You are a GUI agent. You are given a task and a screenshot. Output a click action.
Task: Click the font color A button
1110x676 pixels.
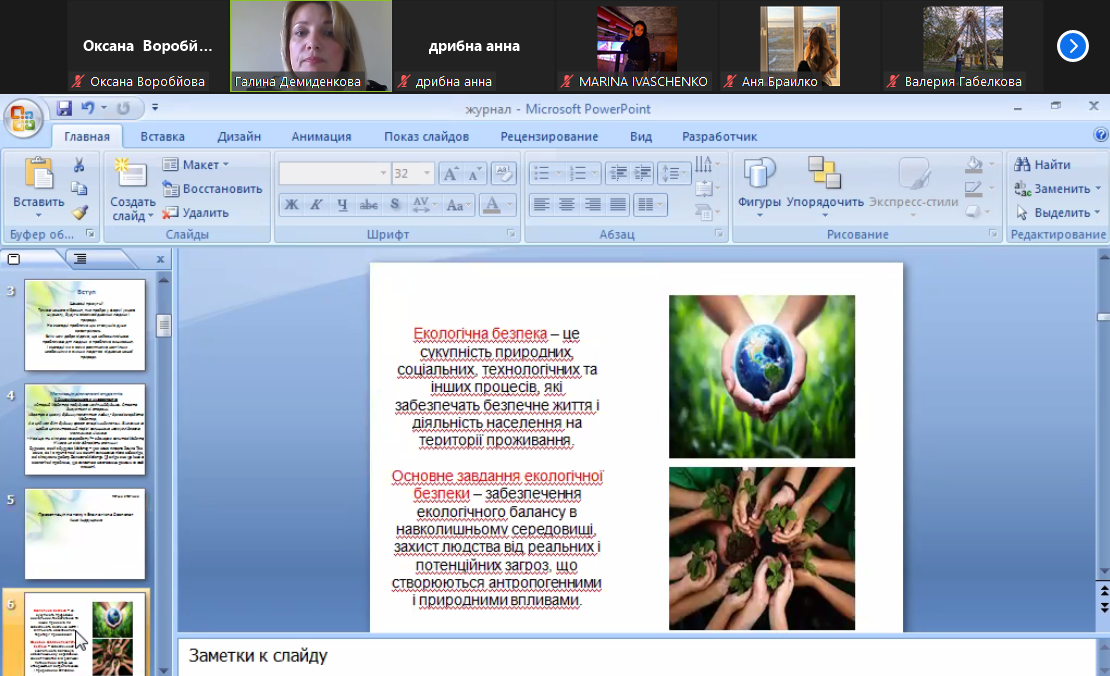491,205
